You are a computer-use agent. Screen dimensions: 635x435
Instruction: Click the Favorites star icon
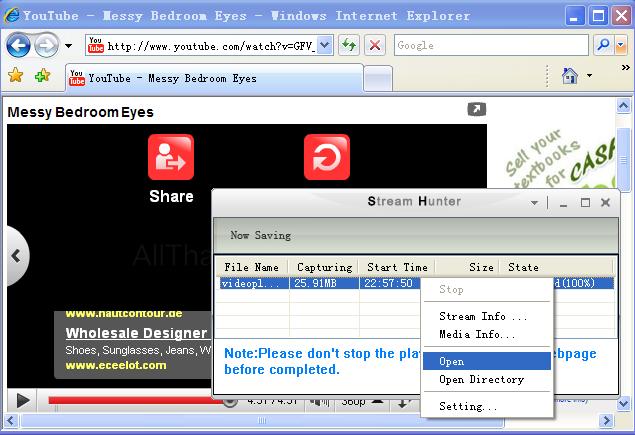click(15, 75)
